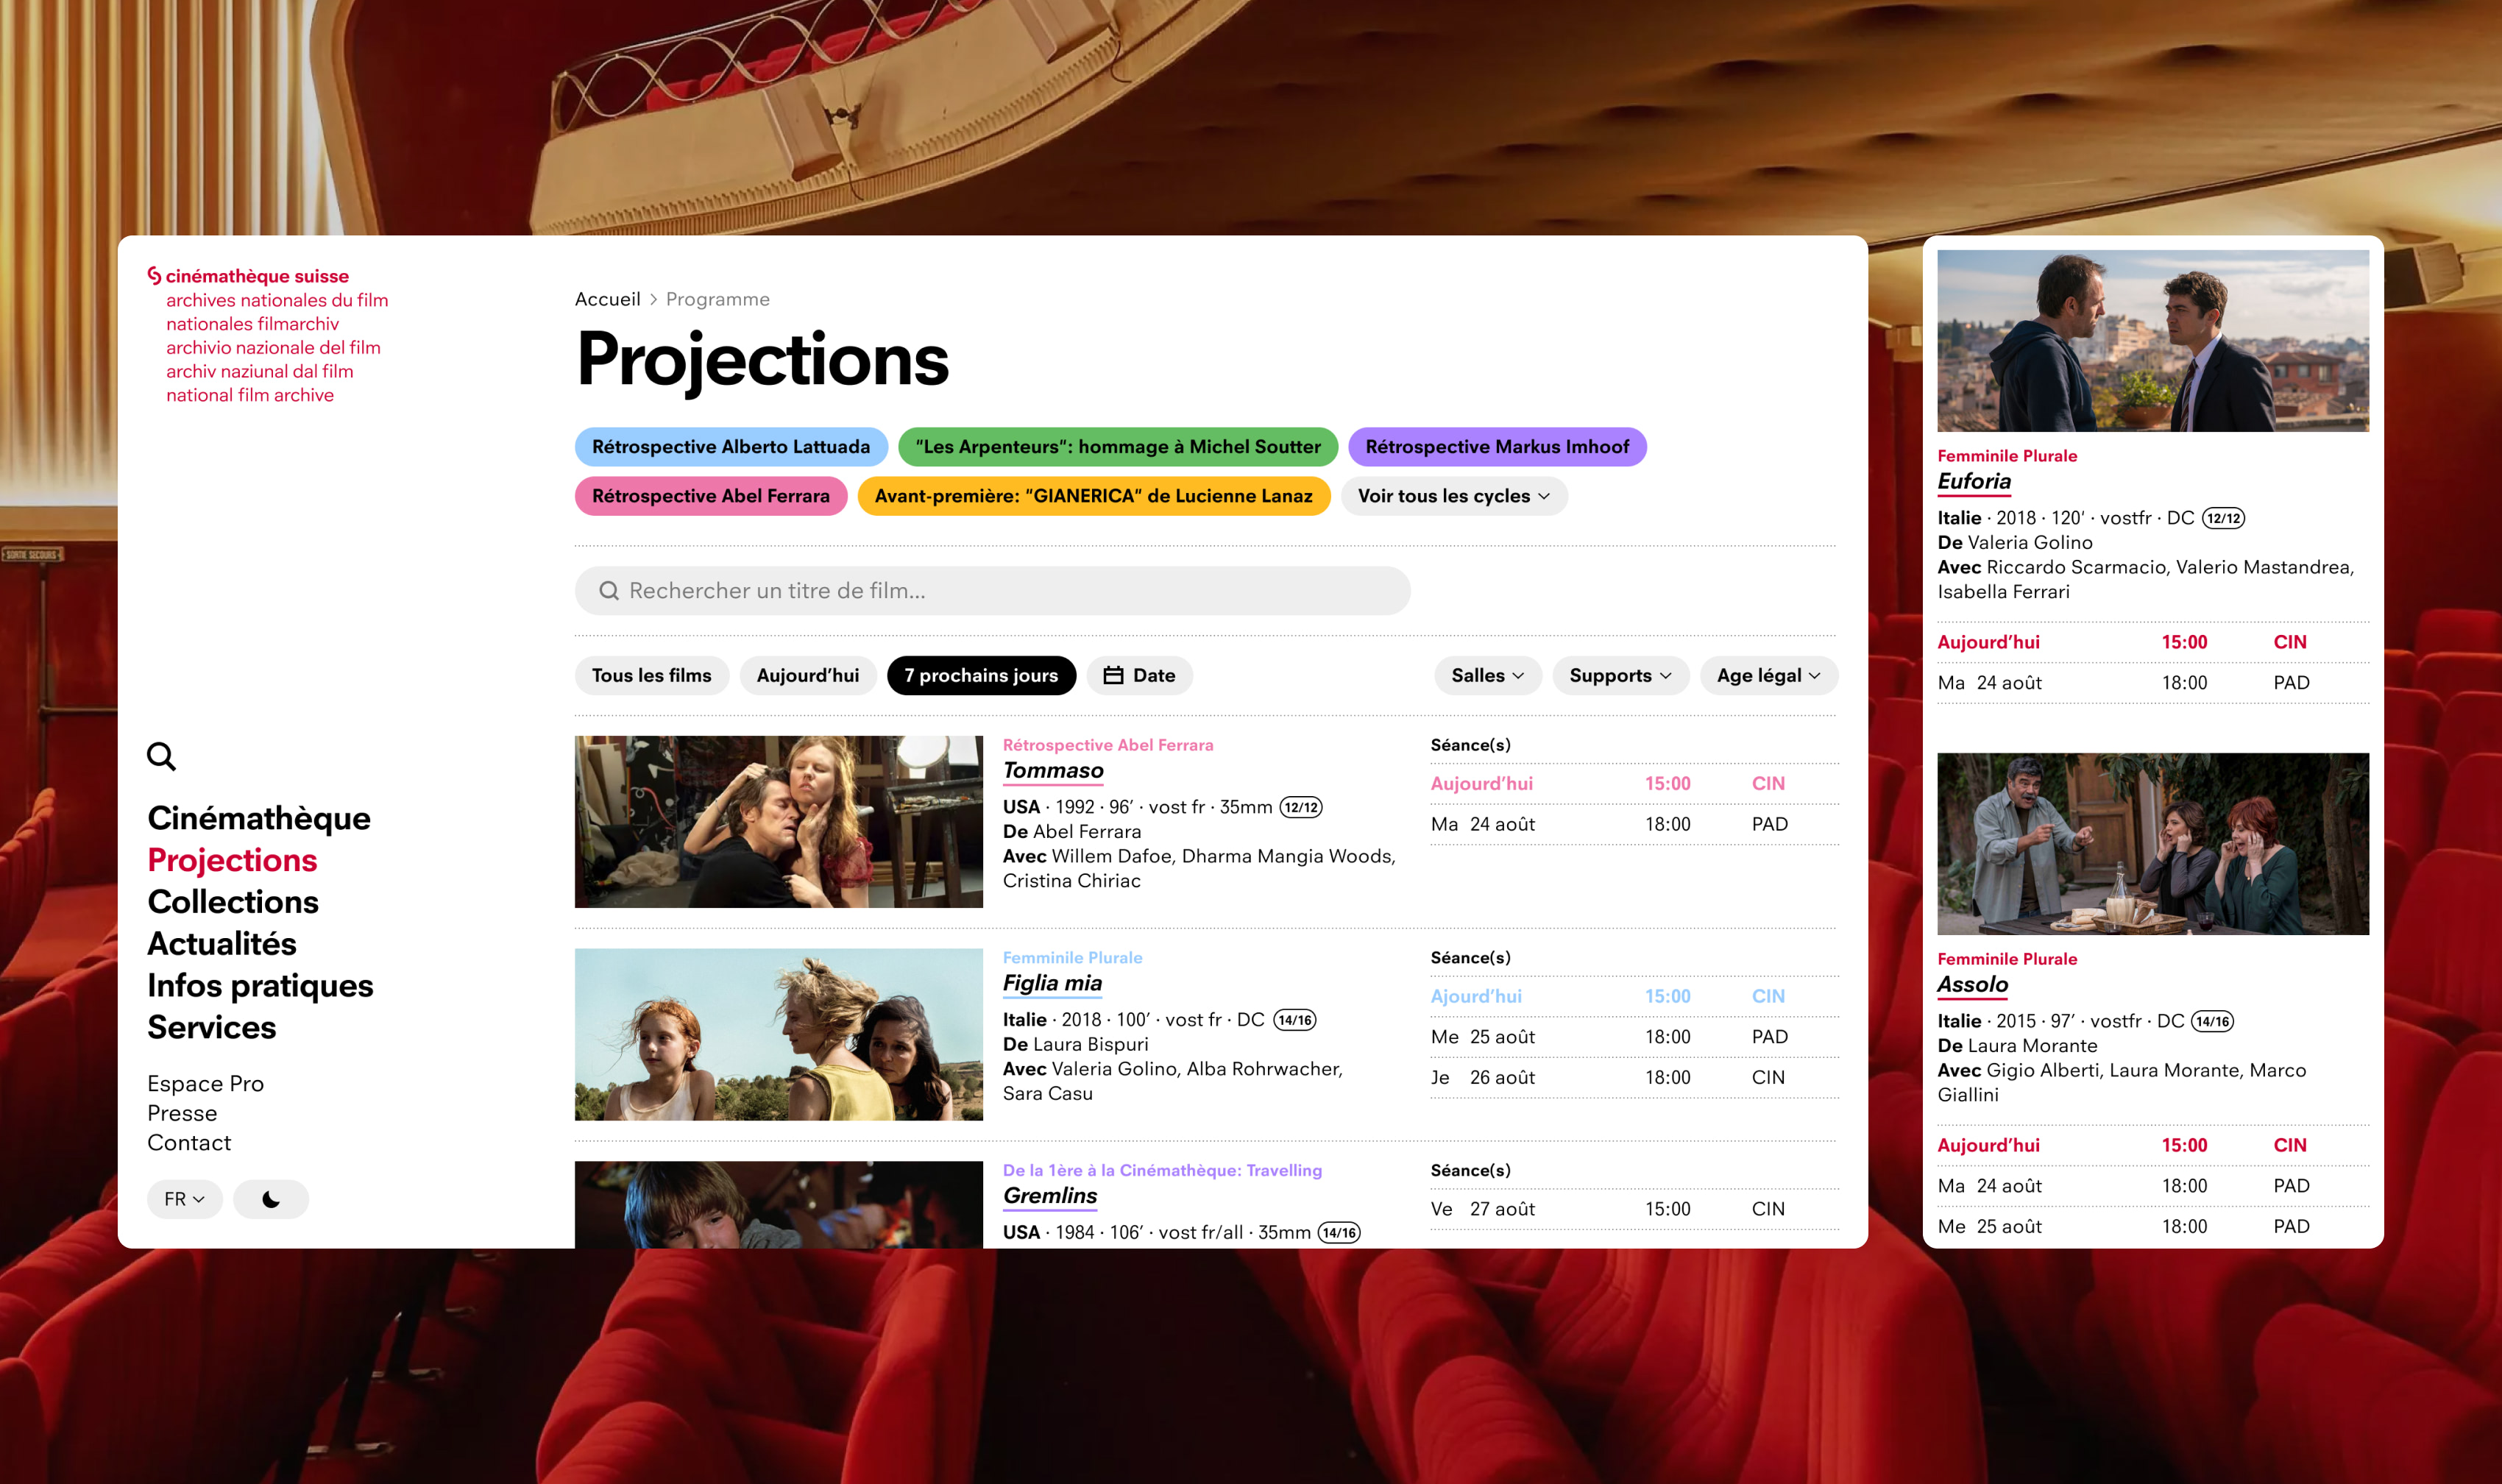Click the Euforia title in the right panel
Image resolution: width=2502 pixels, height=1484 pixels.
[1974, 482]
